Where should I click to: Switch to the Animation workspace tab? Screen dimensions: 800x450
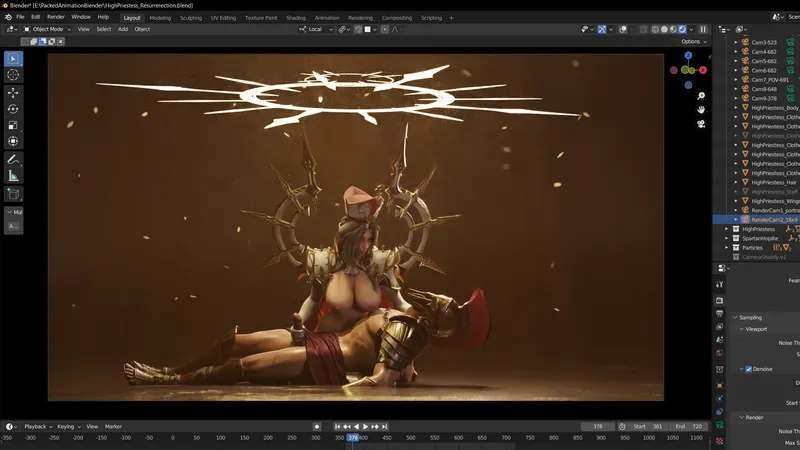(327, 18)
